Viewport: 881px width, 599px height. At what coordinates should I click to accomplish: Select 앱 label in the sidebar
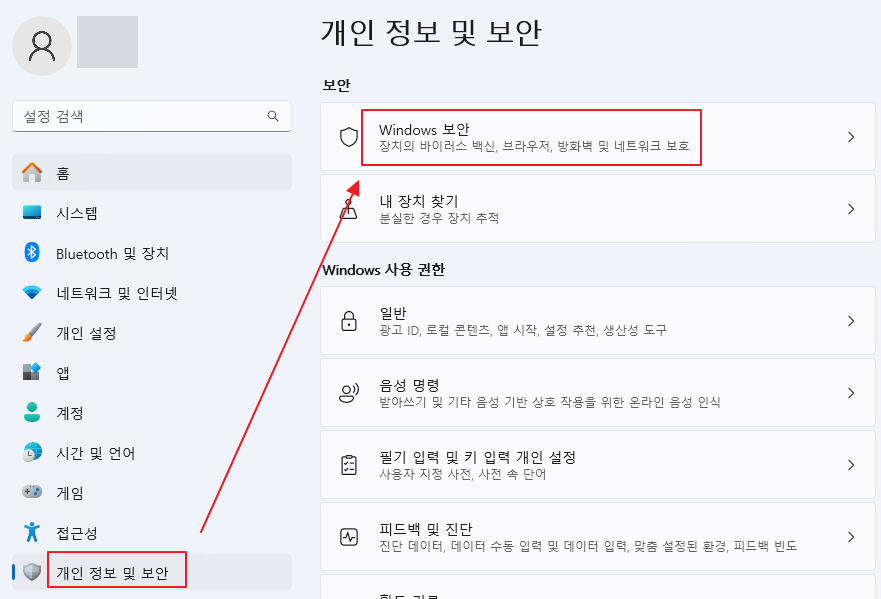coord(63,373)
